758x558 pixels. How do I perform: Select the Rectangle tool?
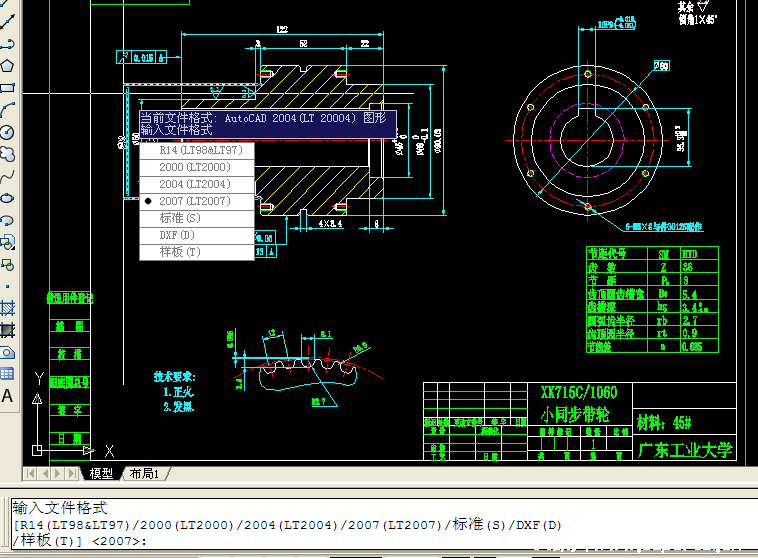8,88
